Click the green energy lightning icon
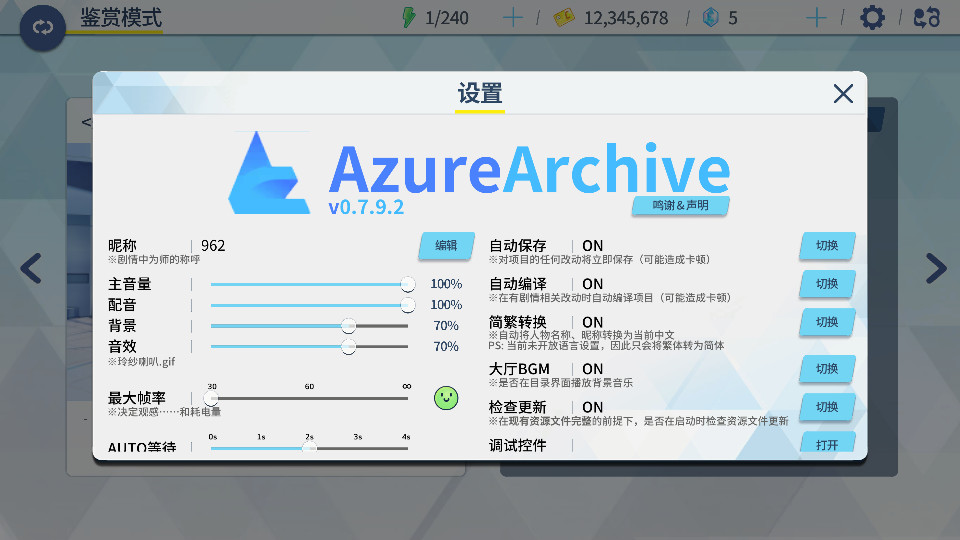960x540 pixels. [x=408, y=17]
